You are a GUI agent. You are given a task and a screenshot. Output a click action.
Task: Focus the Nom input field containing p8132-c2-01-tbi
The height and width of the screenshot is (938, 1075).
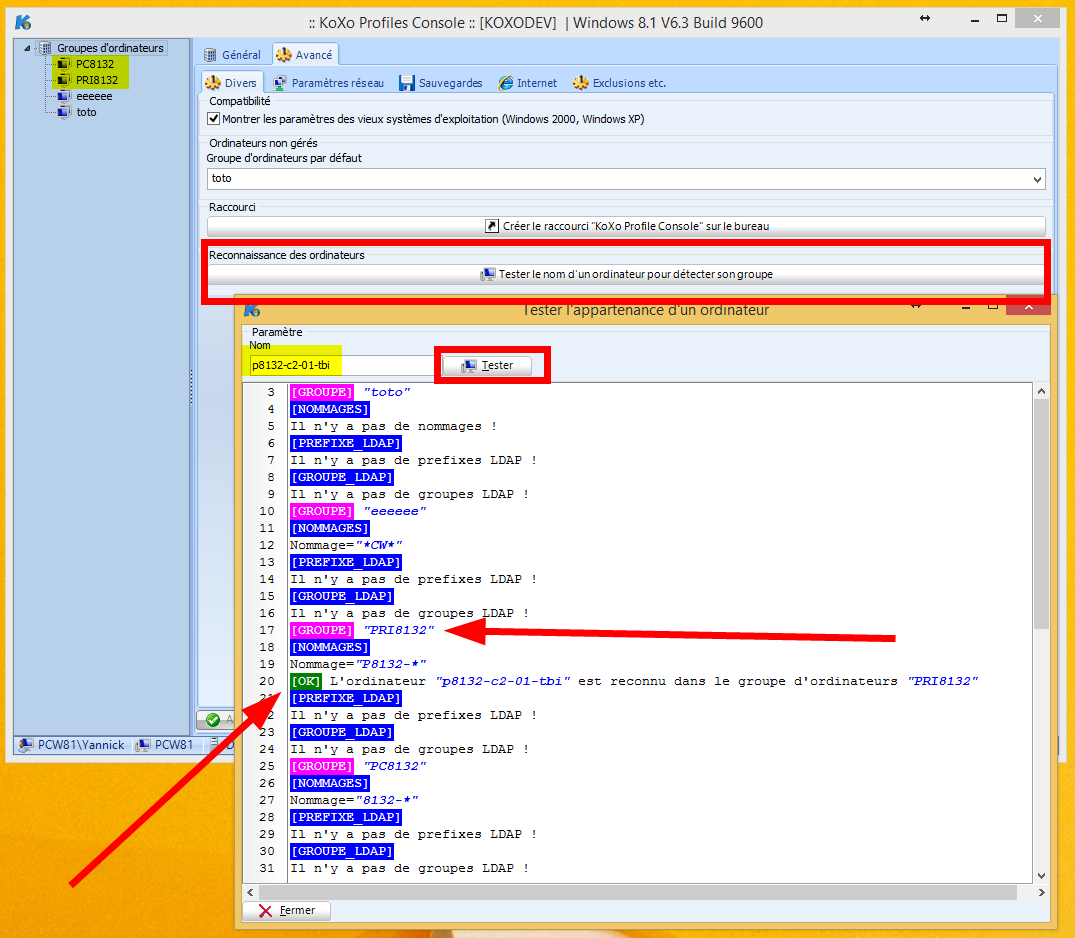(x=340, y=365)
